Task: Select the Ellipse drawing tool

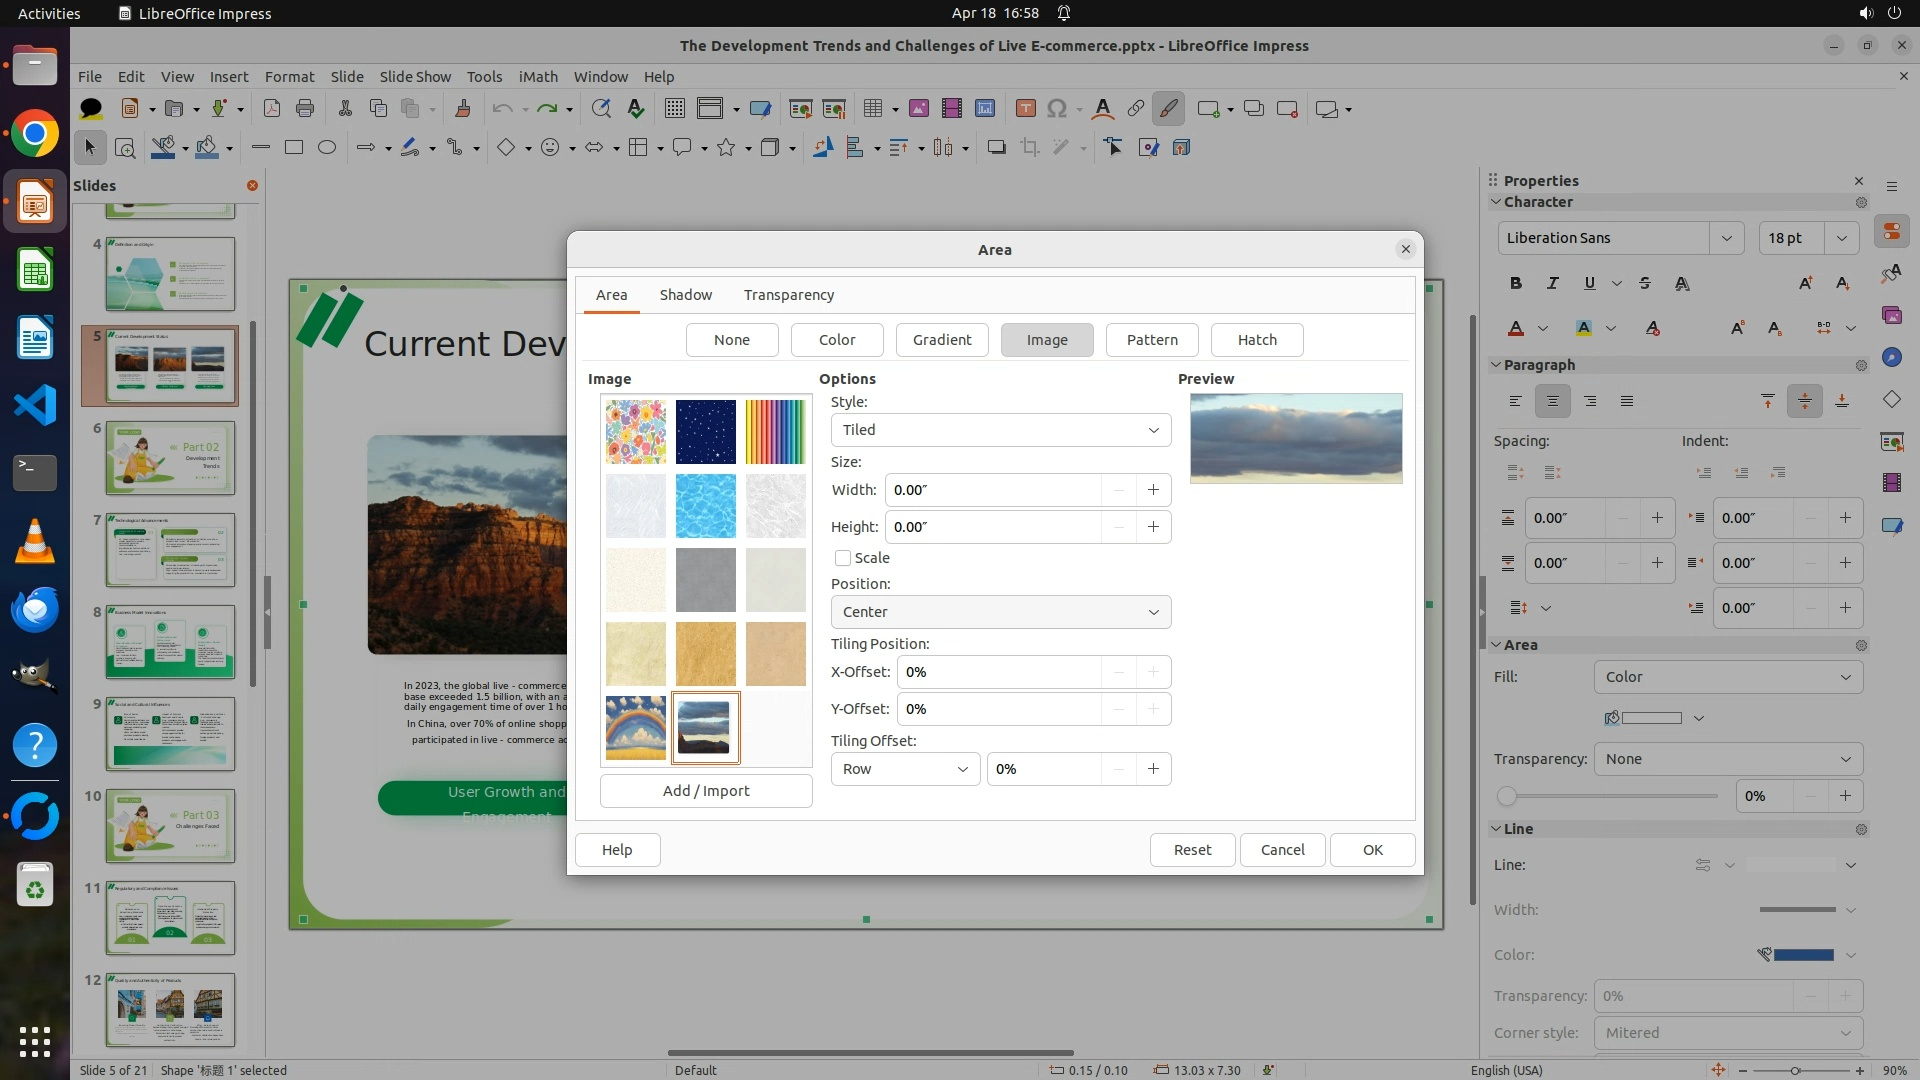Action: (327, 148)
